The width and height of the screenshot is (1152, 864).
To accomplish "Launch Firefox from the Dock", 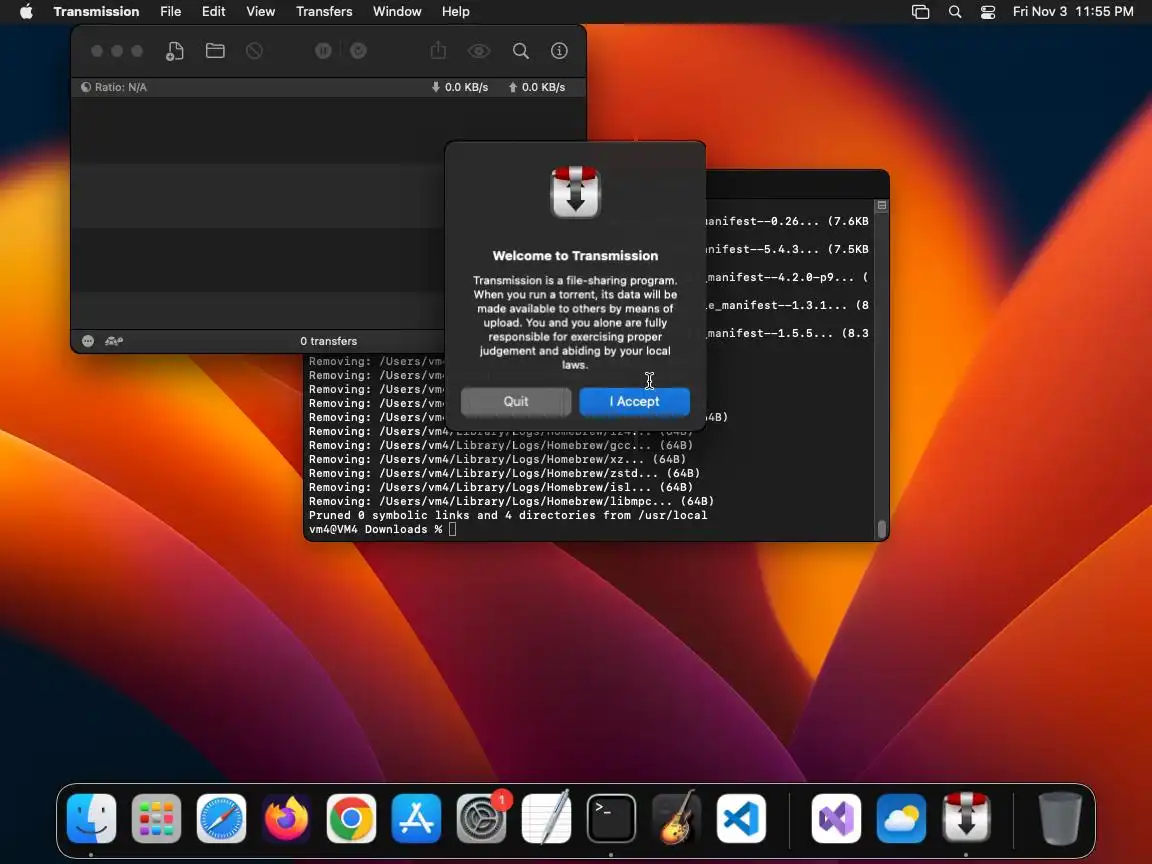I will 287,818.
